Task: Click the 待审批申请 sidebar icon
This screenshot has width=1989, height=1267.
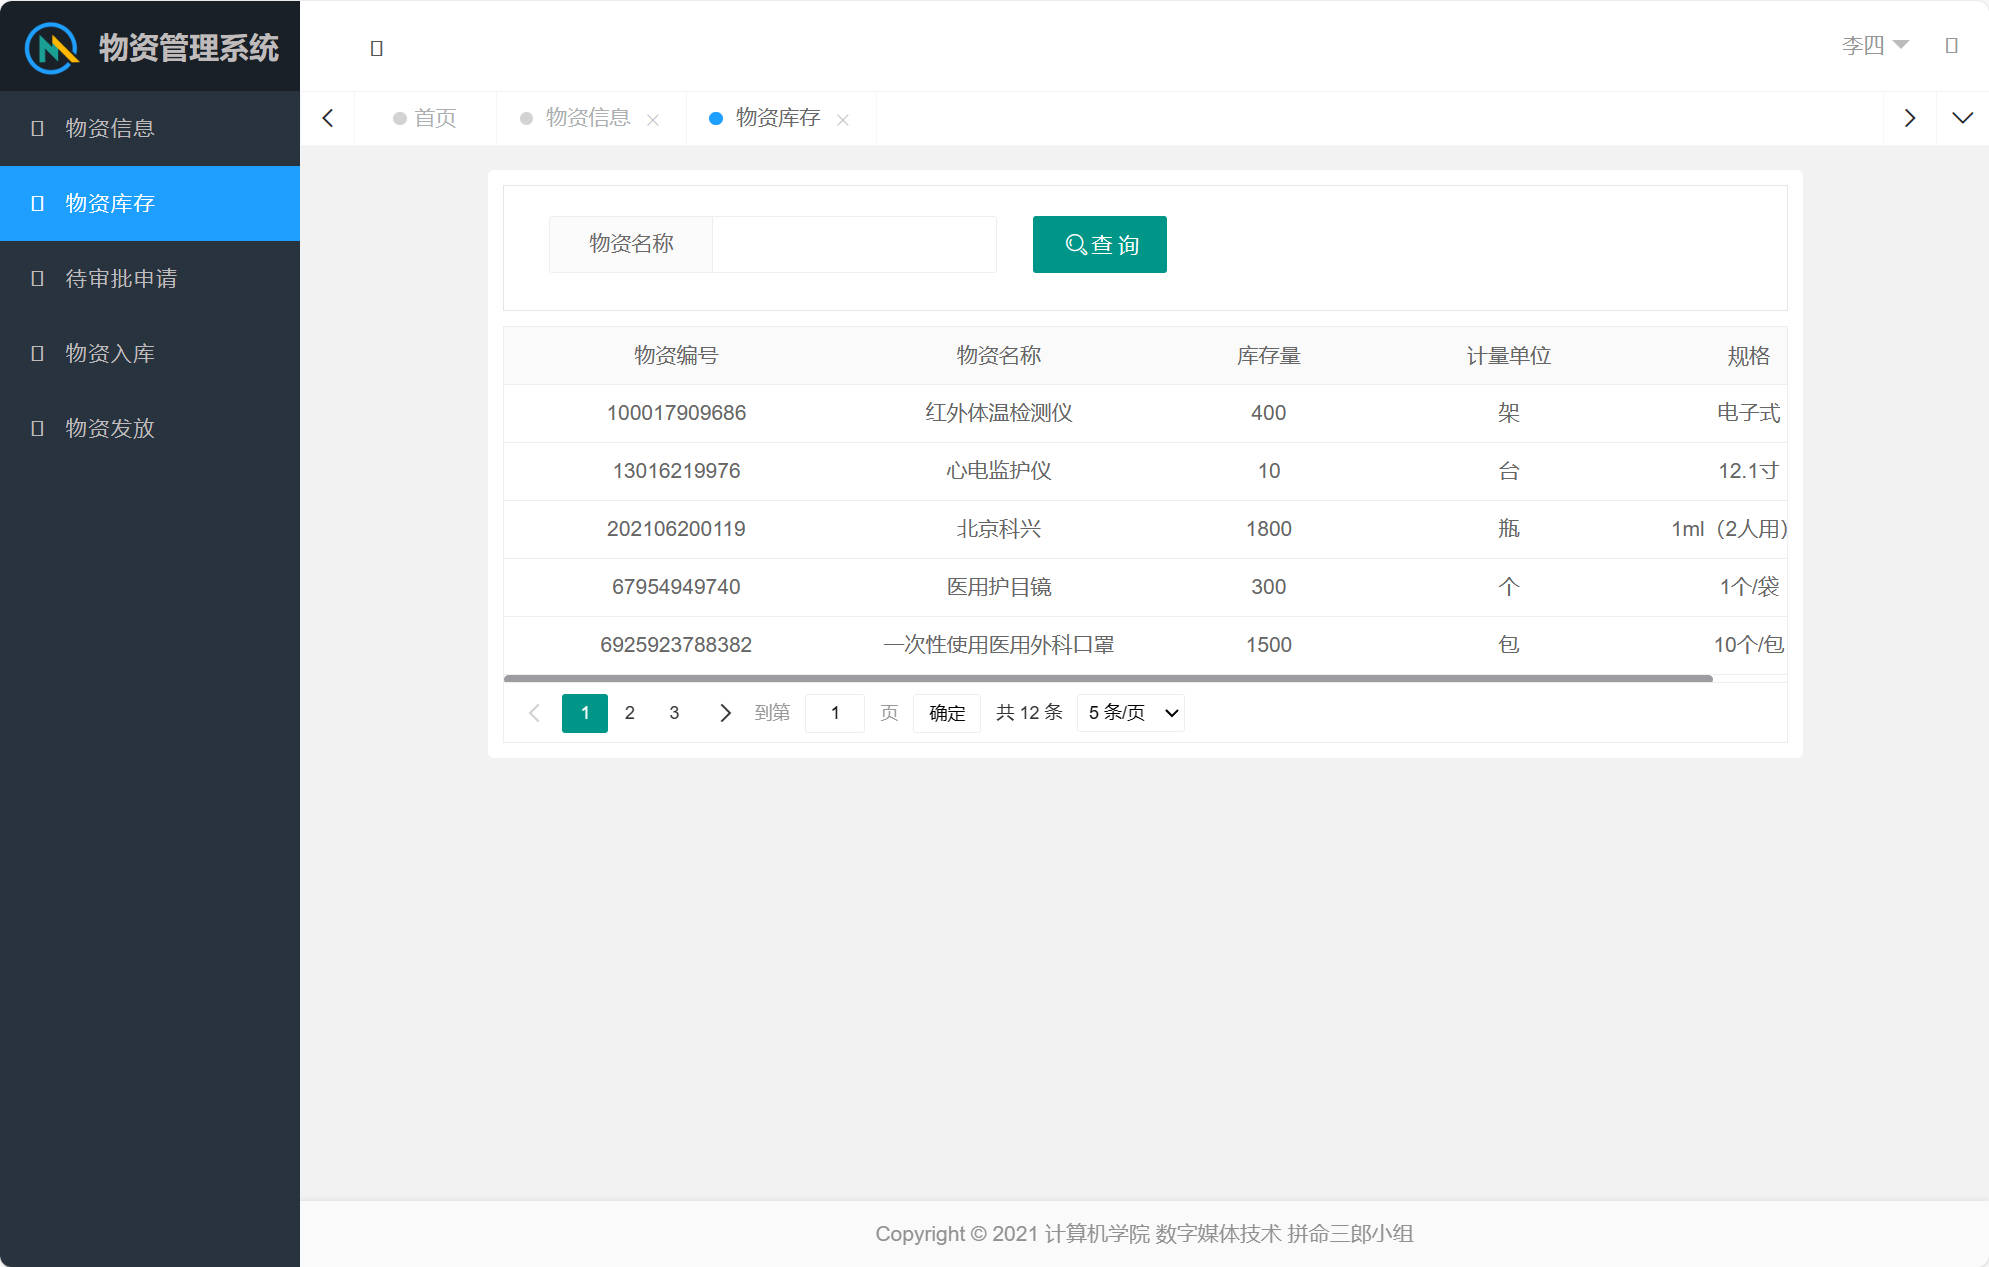Action: (x=37, y=279)
